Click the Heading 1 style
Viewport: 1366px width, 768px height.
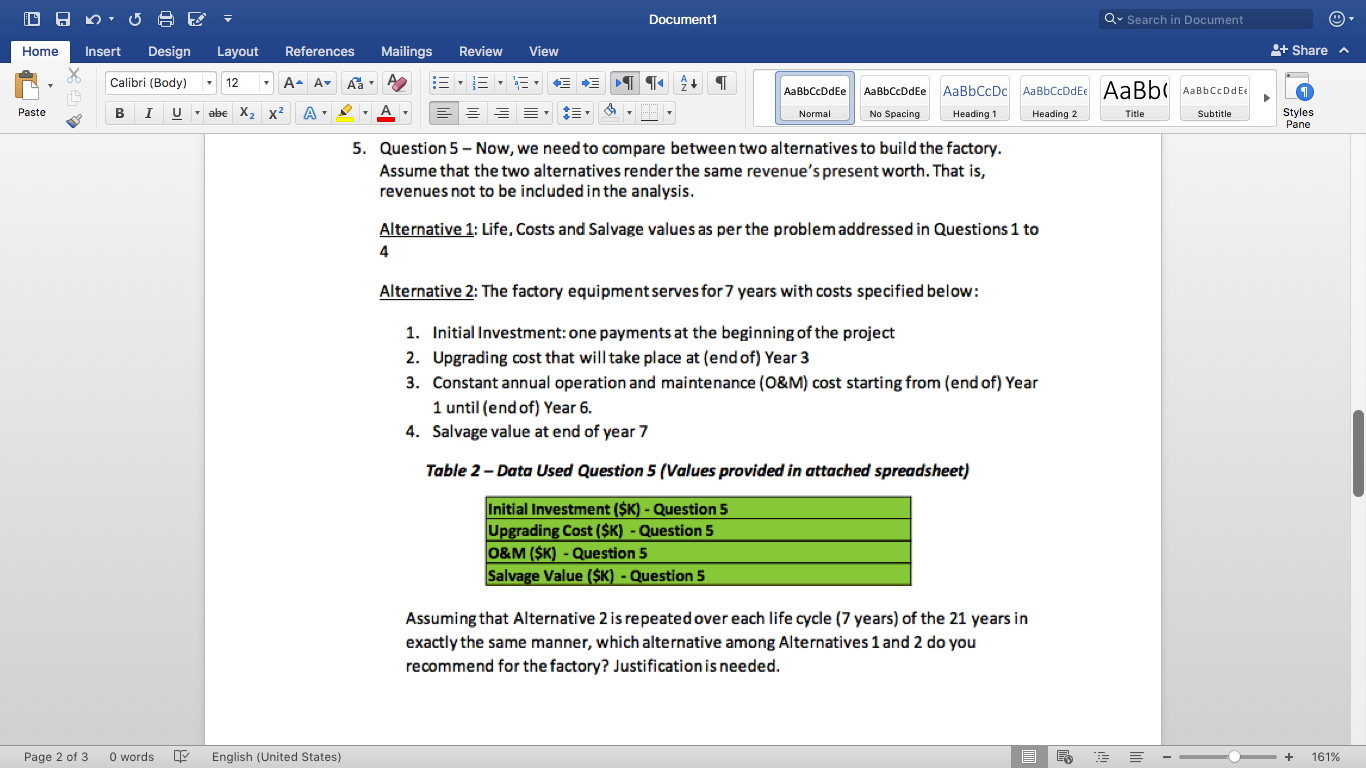pos(974,97)
